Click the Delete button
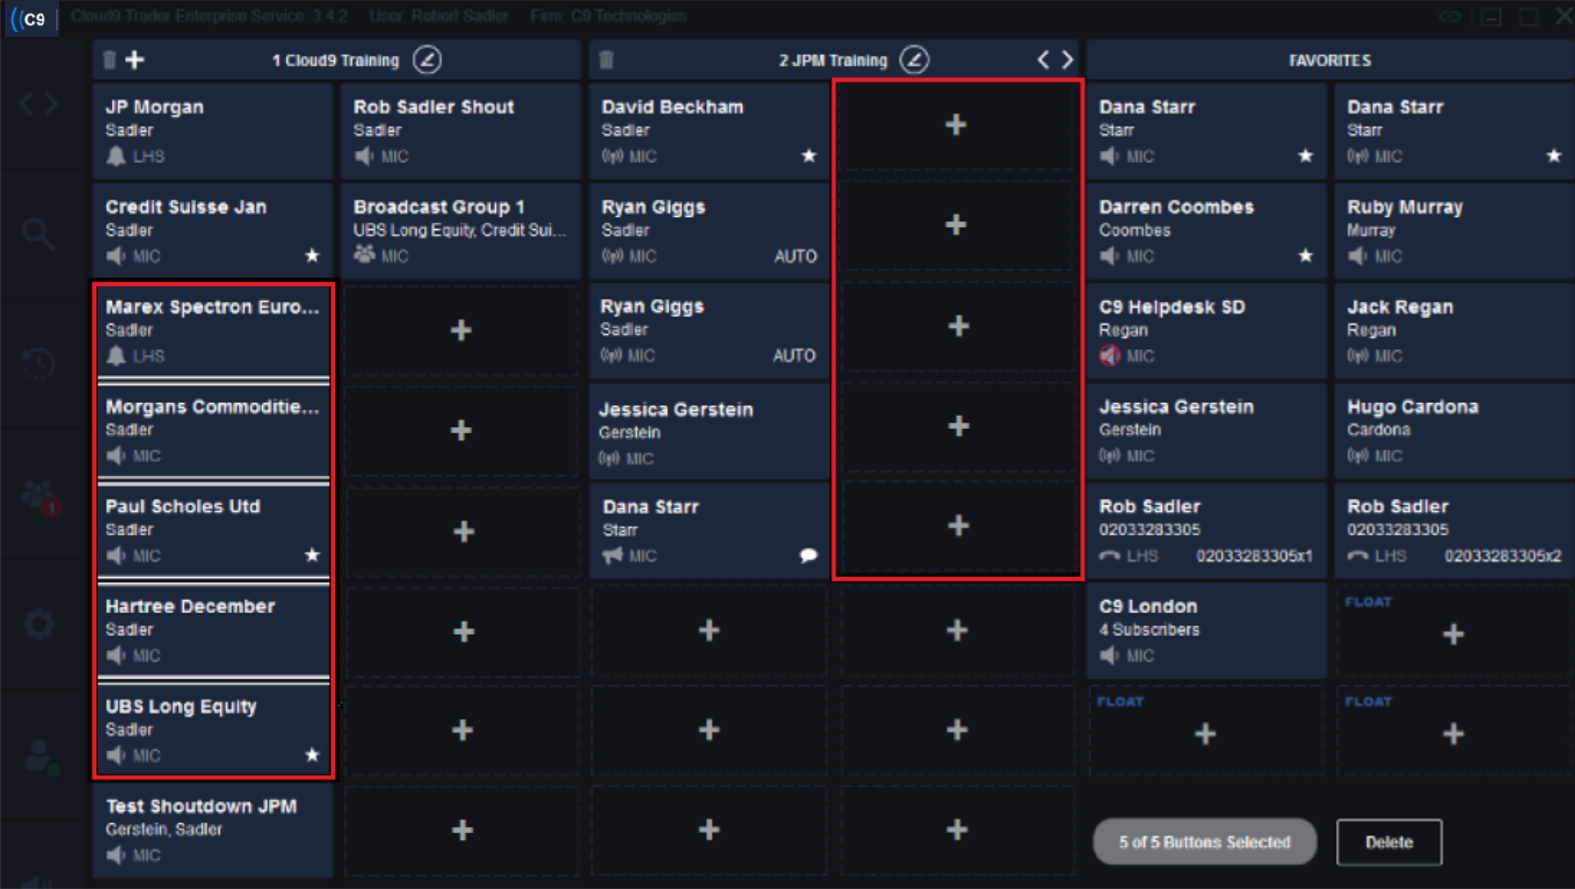The image size is (1575, 889). pos(1389,842)
